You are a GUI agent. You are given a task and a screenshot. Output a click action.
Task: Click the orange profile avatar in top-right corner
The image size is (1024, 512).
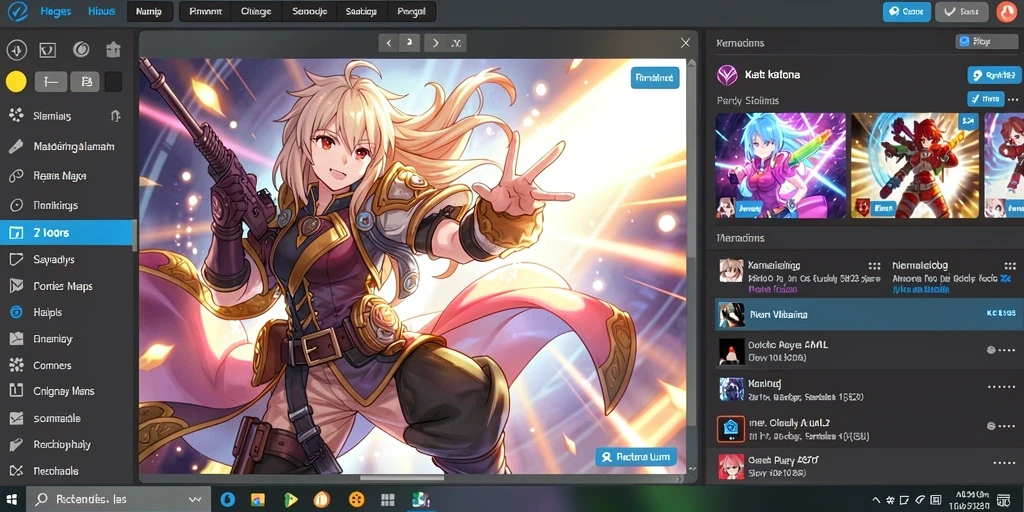coord(1007,12)
